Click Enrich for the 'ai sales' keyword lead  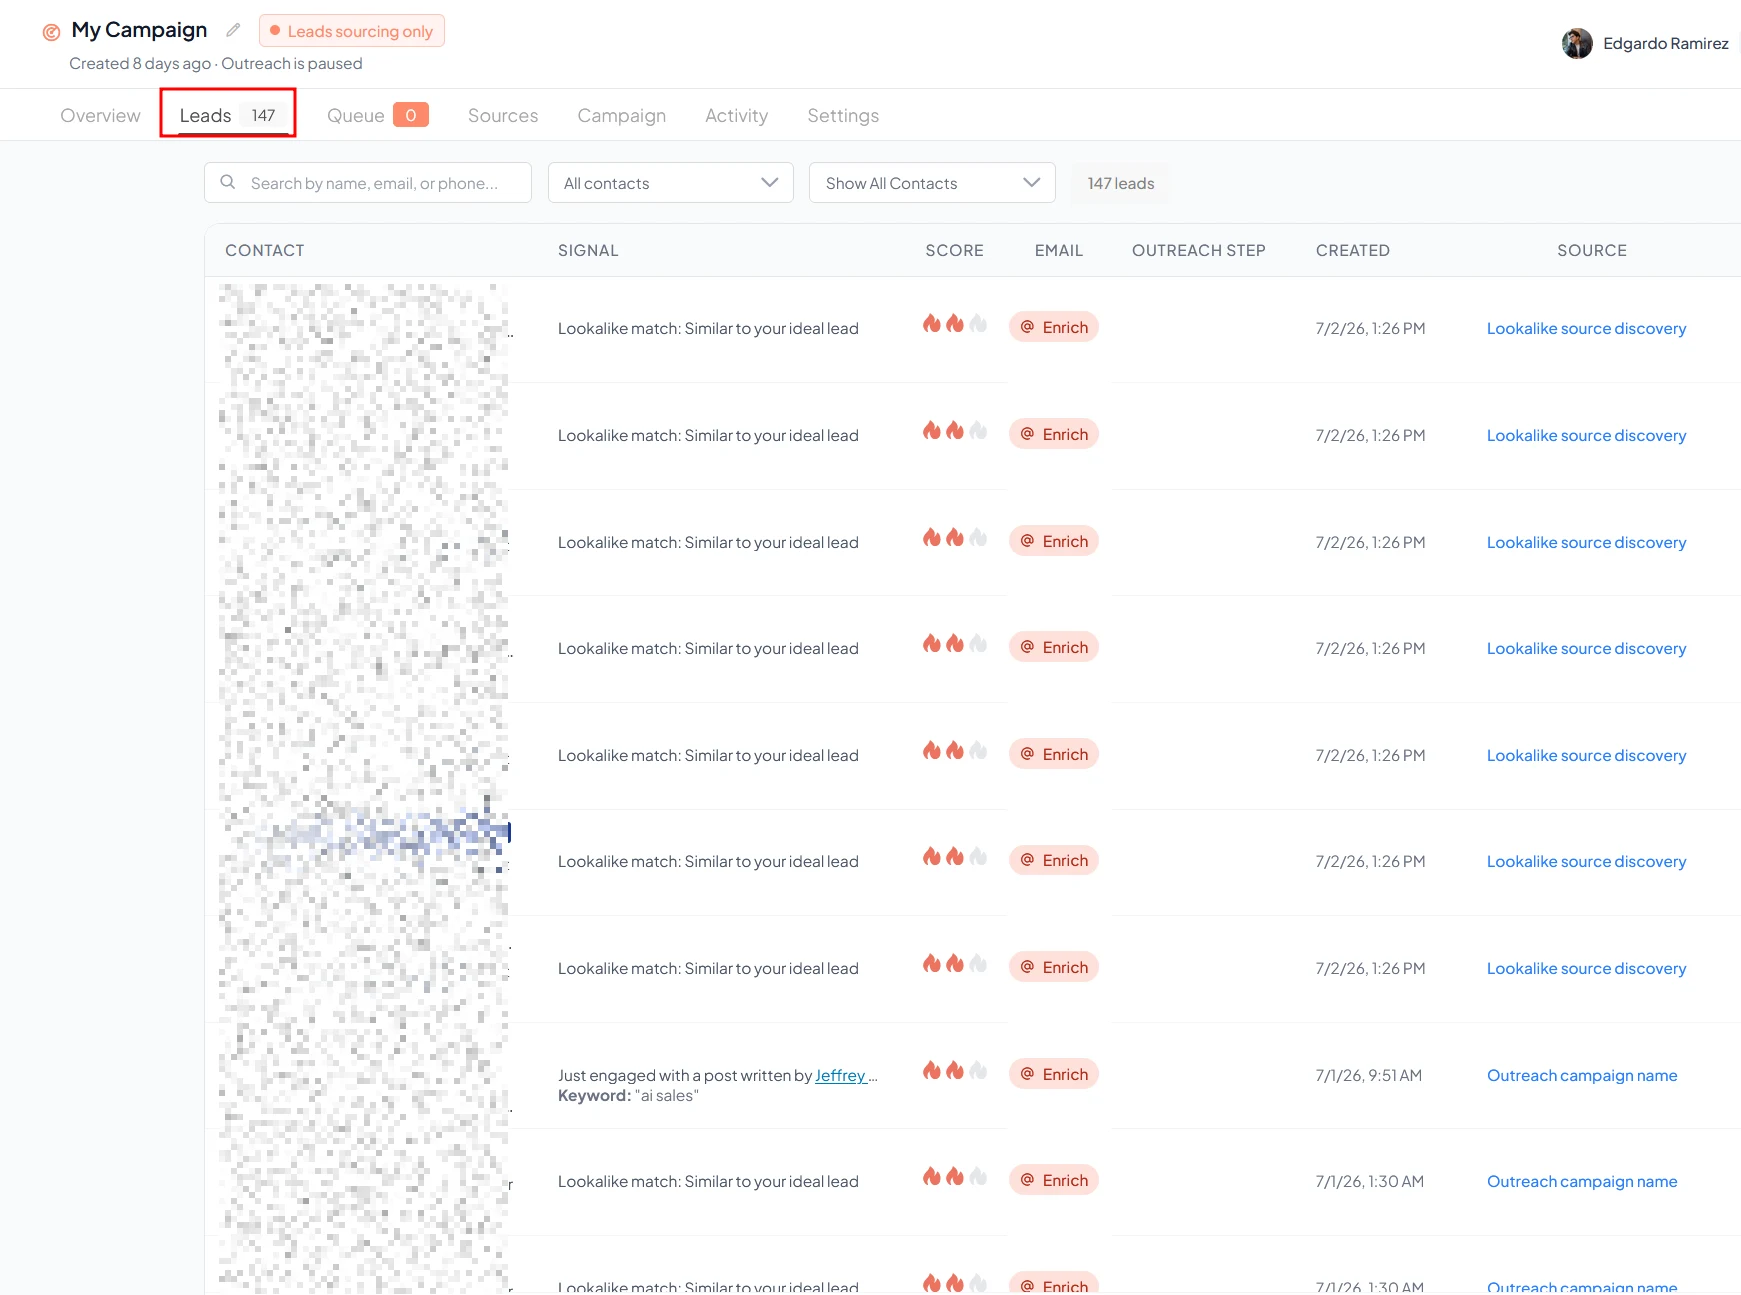click(x=1054, y=1074)
